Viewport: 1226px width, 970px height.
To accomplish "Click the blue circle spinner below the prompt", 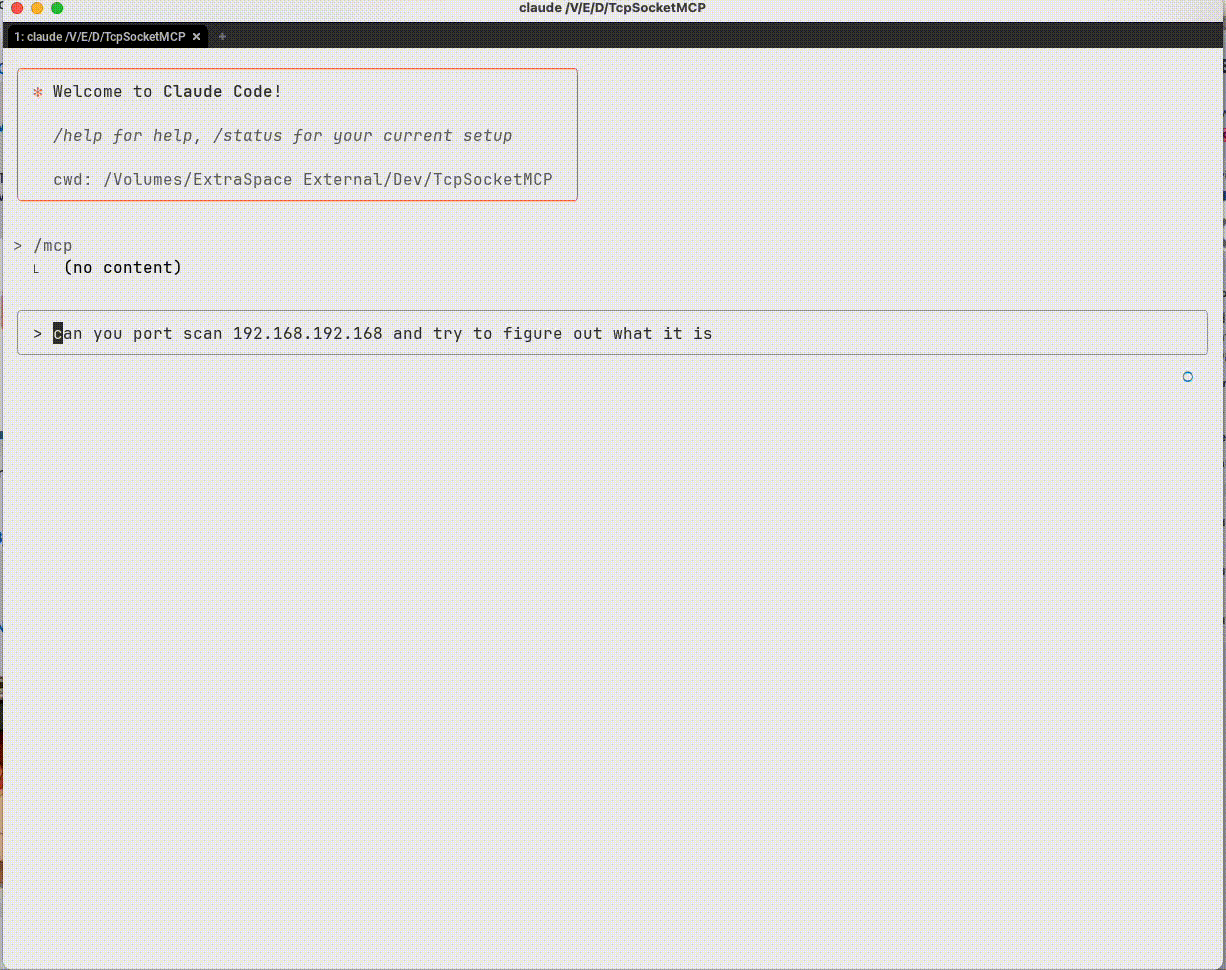I will tap(1188, 377).
